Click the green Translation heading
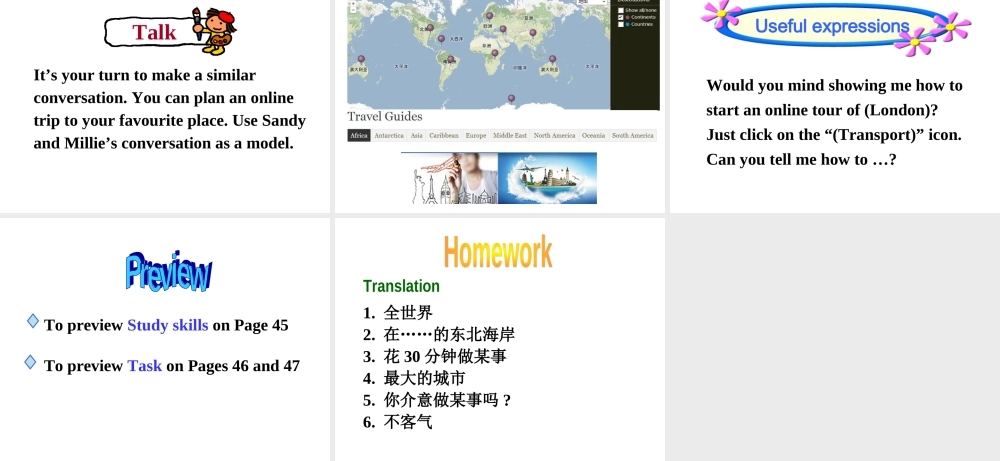The image size is (1000, 461). click(401, 286)
